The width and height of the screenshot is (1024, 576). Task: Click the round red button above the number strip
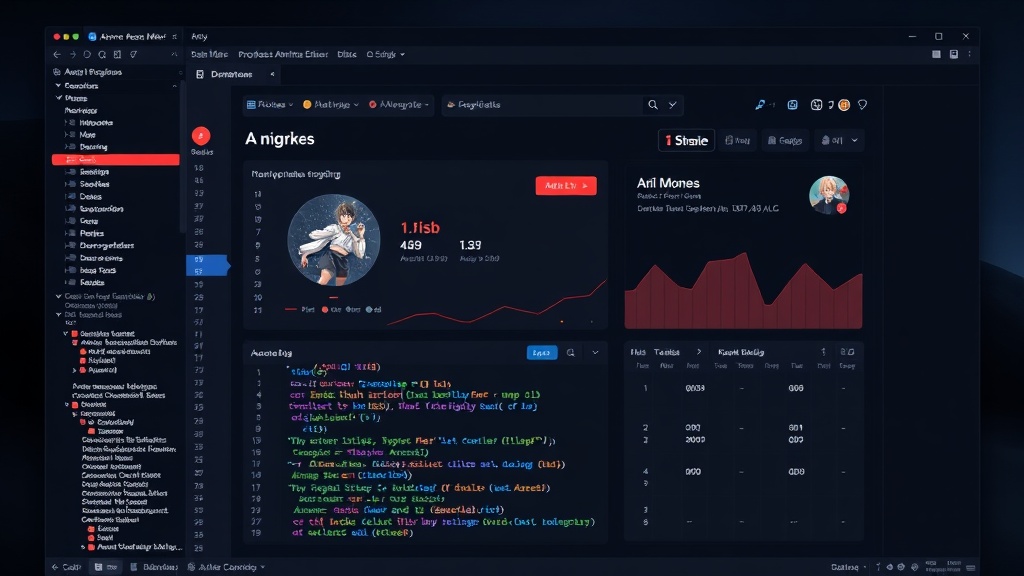[201, 136]
